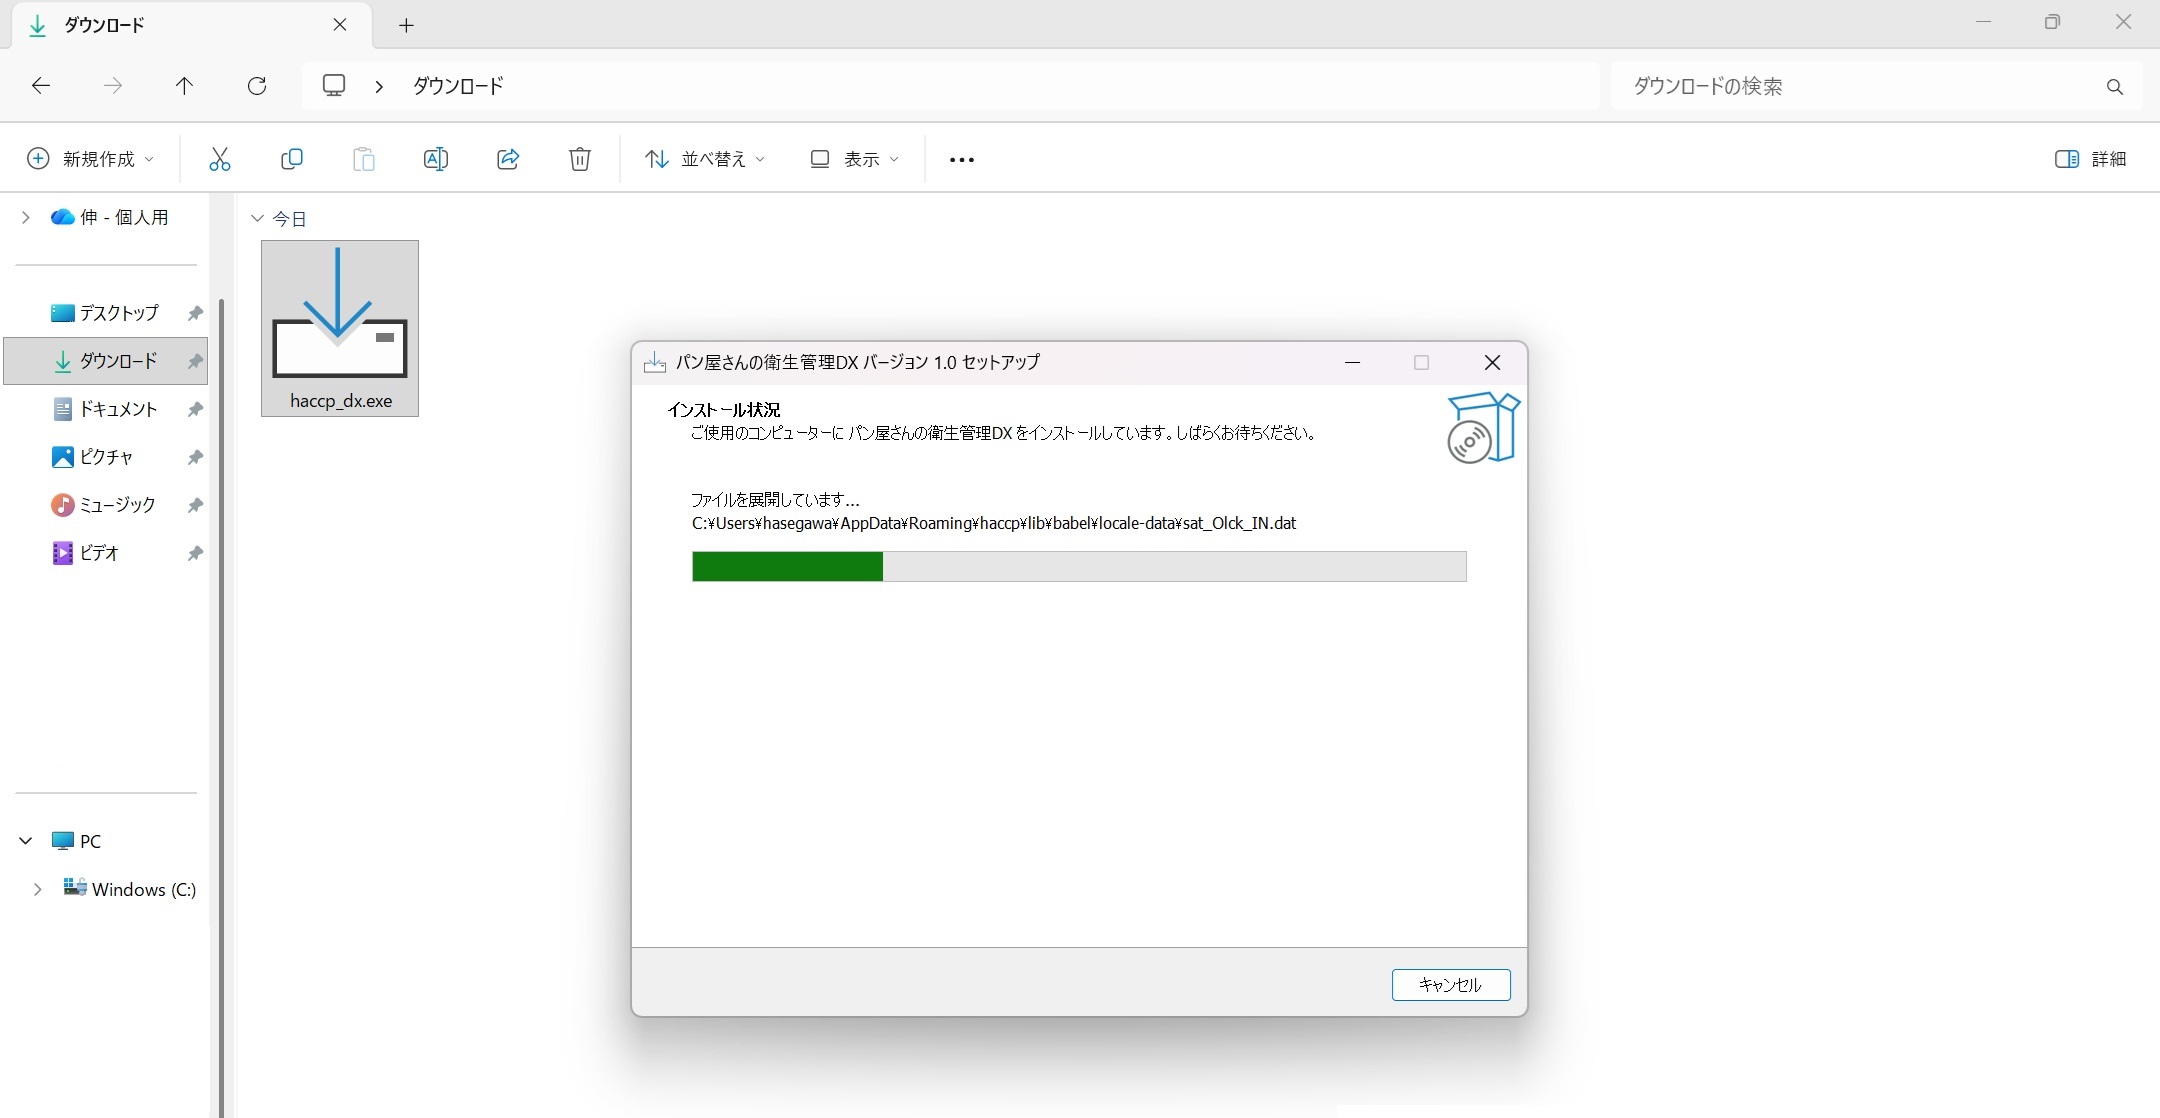This screenshot has height=1118, width=2160.
Task: Click the Cut scissors icon
Action: click(x=220, y=159)
